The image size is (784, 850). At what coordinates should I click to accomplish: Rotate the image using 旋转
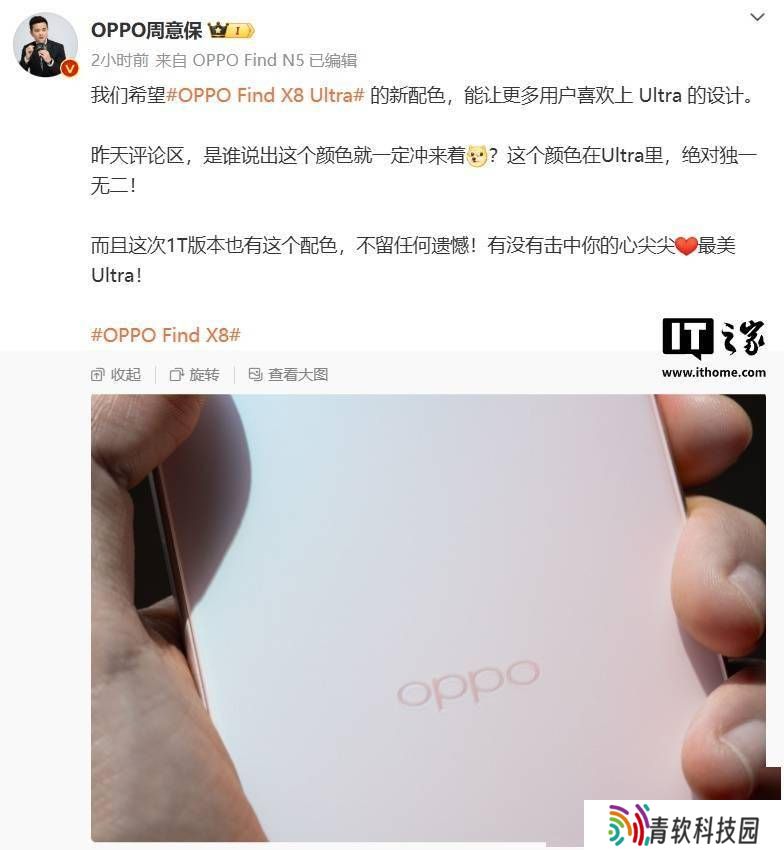tap(195, 375)
